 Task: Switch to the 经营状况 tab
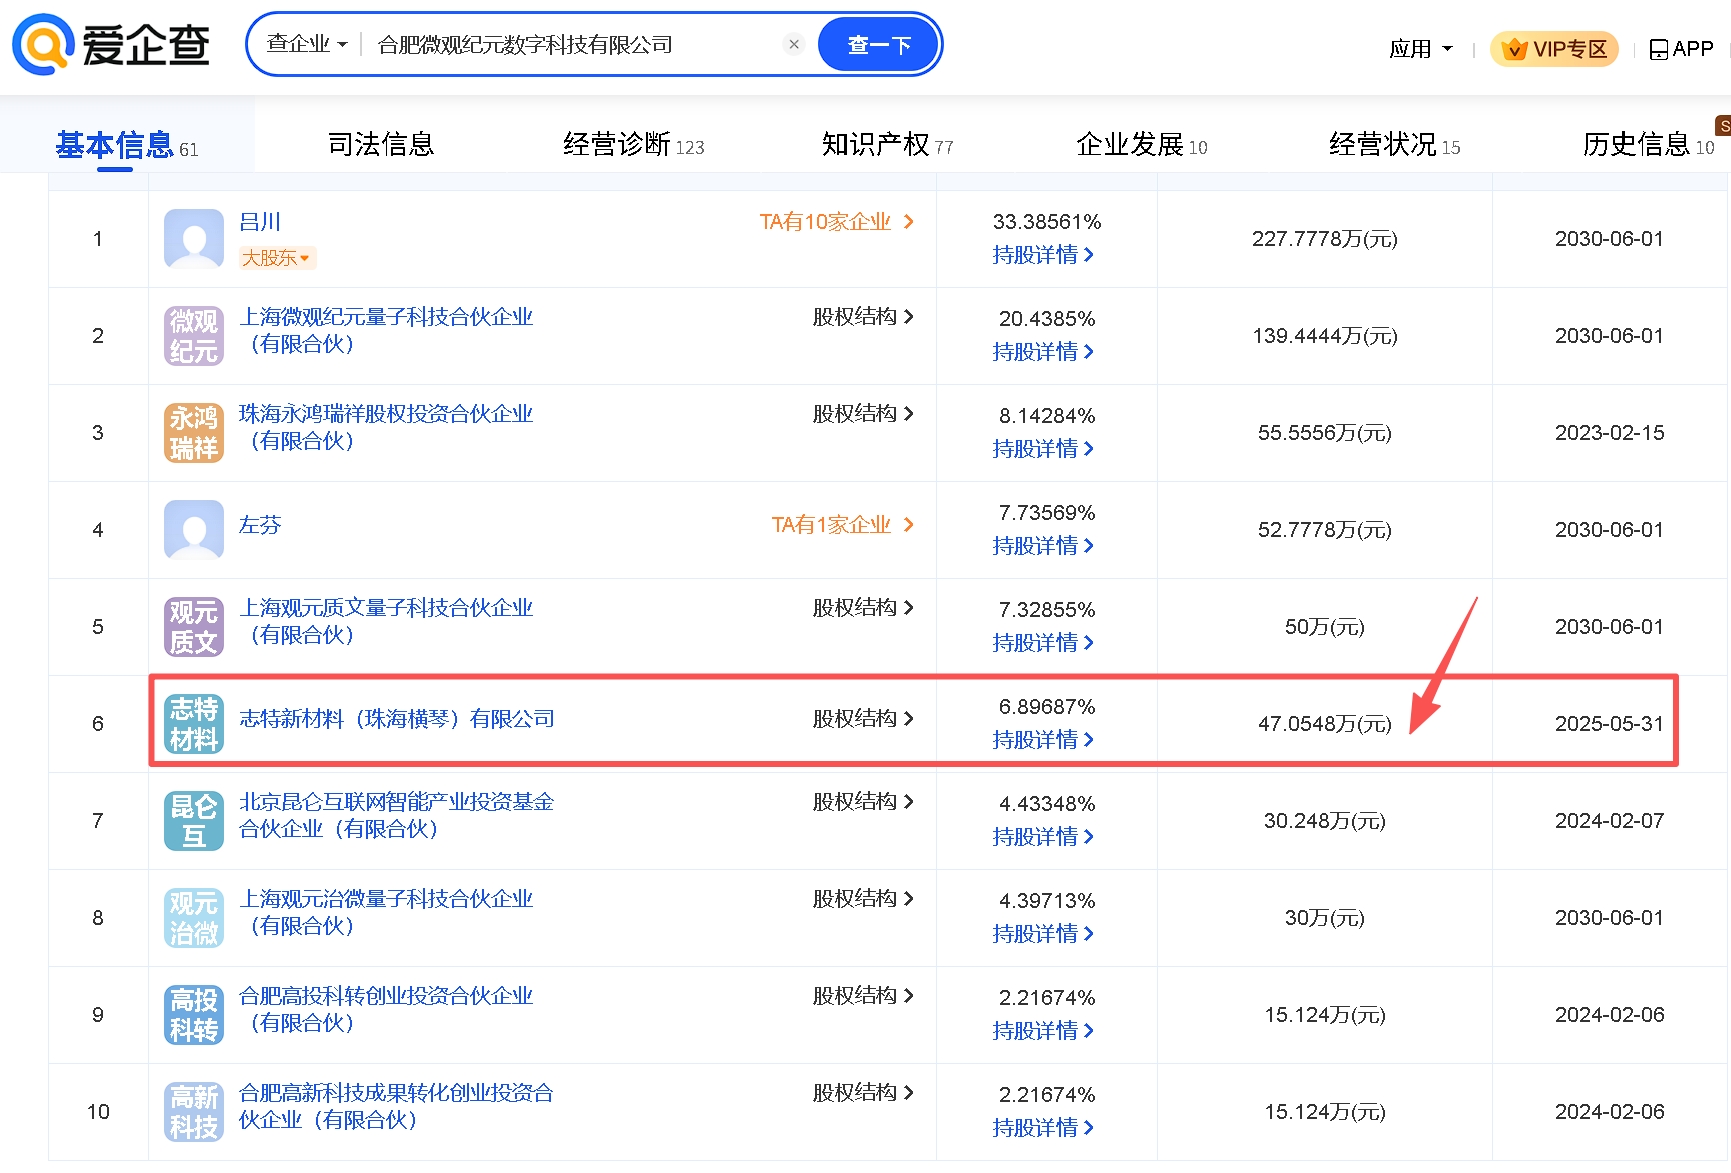point(1395,145)
